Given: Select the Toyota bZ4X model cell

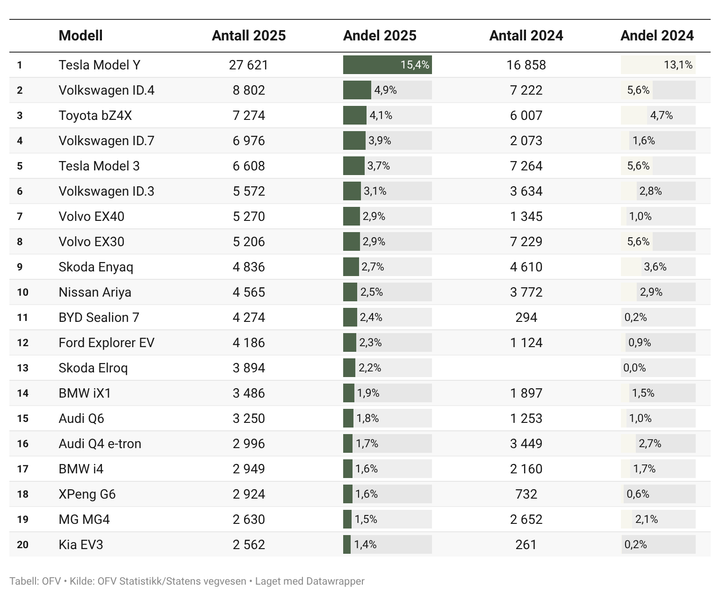Looking at the screenshot, I should (95, 115).
